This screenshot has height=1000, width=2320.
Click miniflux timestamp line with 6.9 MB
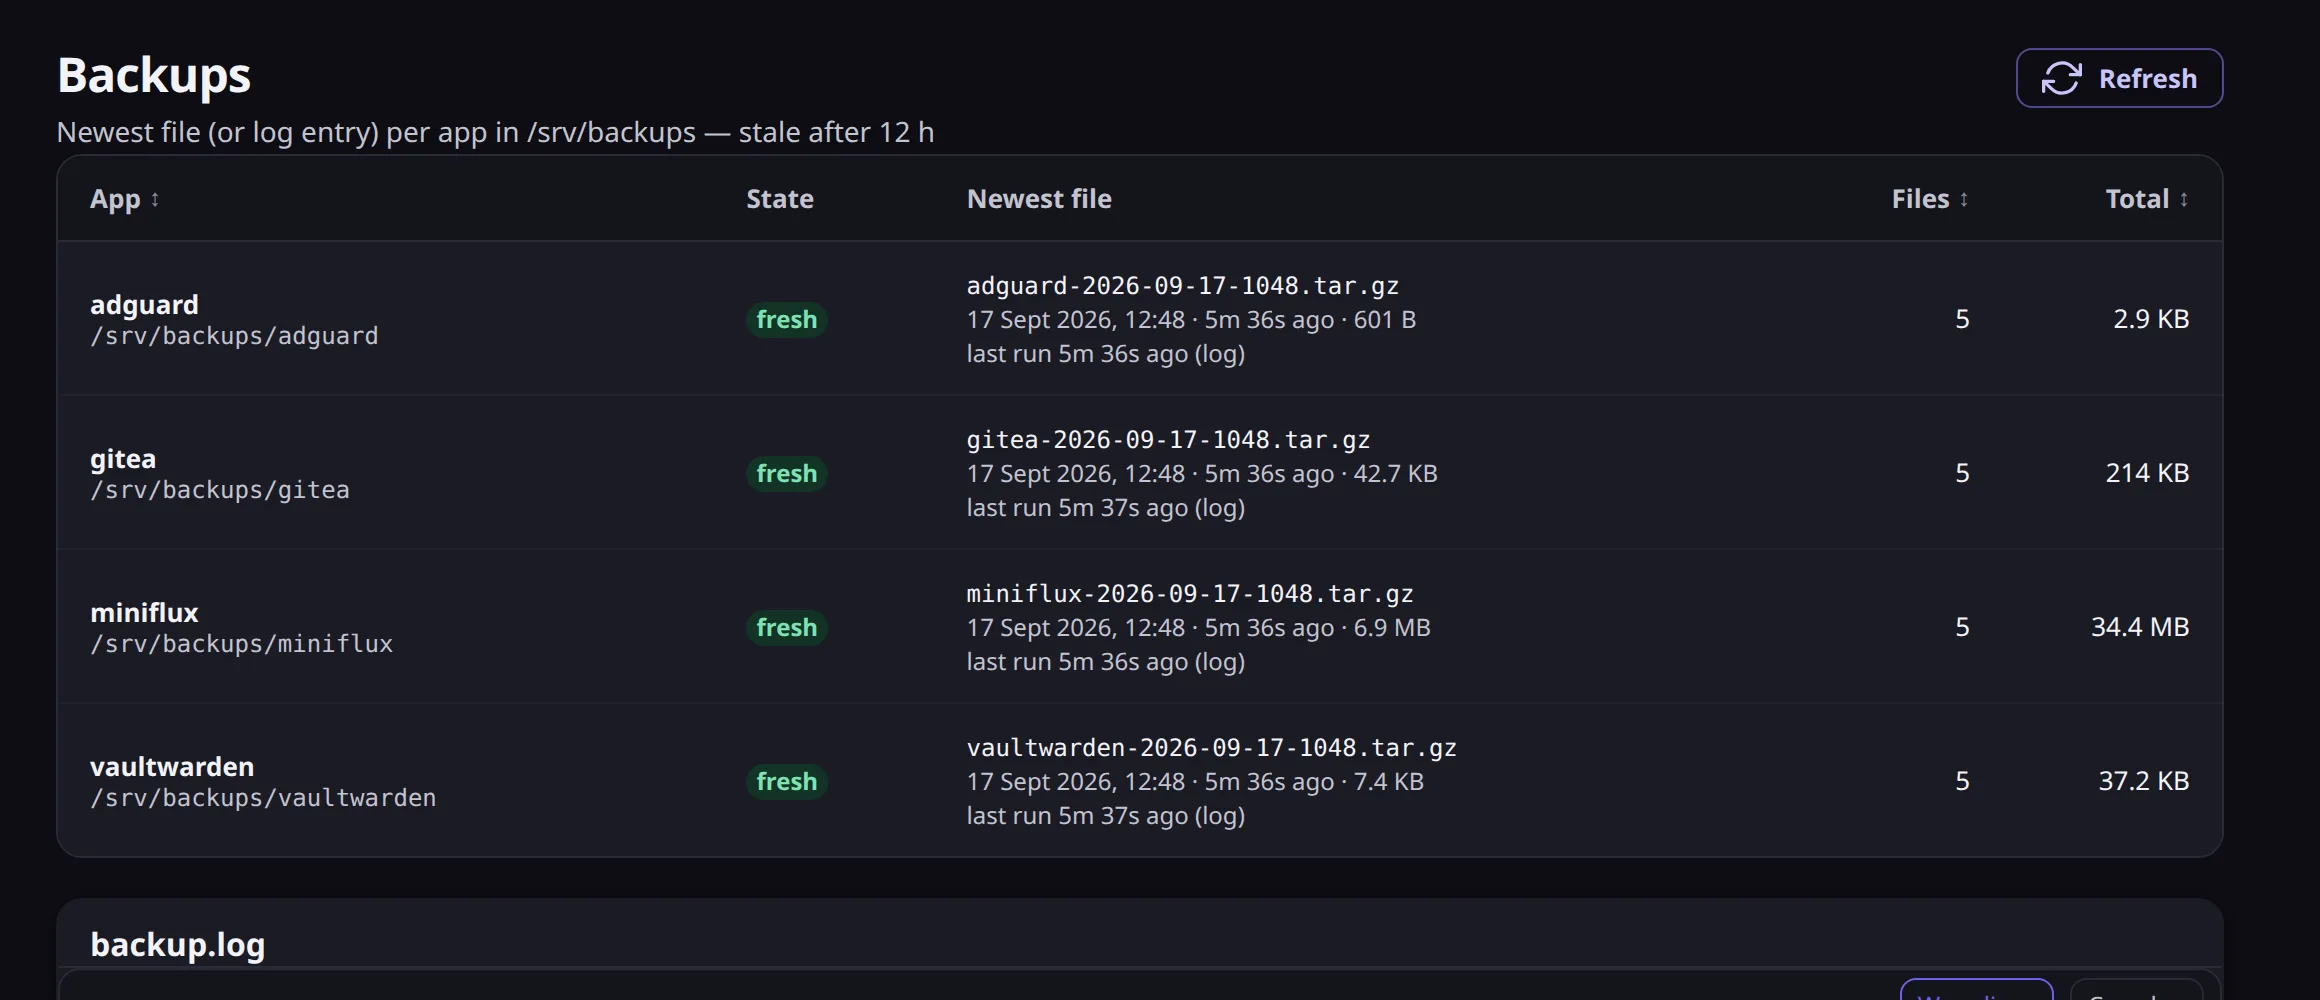point(1198,628)
